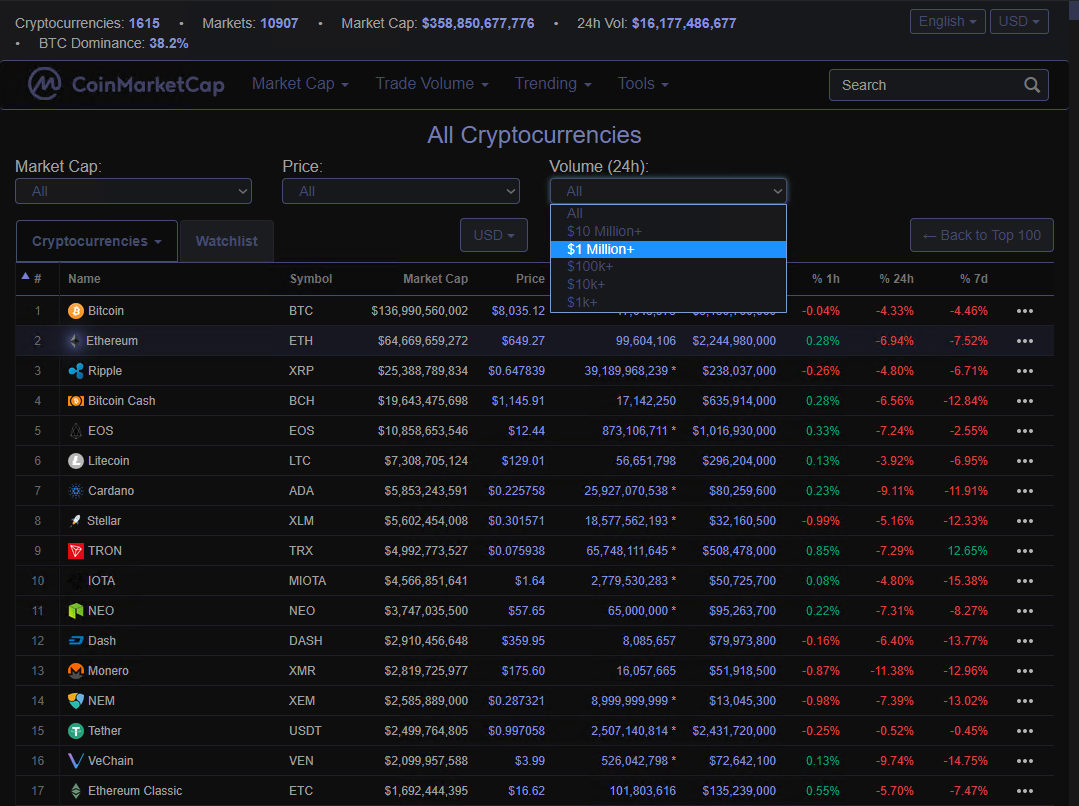The width and height of the screenshot is (1079, 806).
Task: Select the $1k+ volume option
Action: point(668,302)
